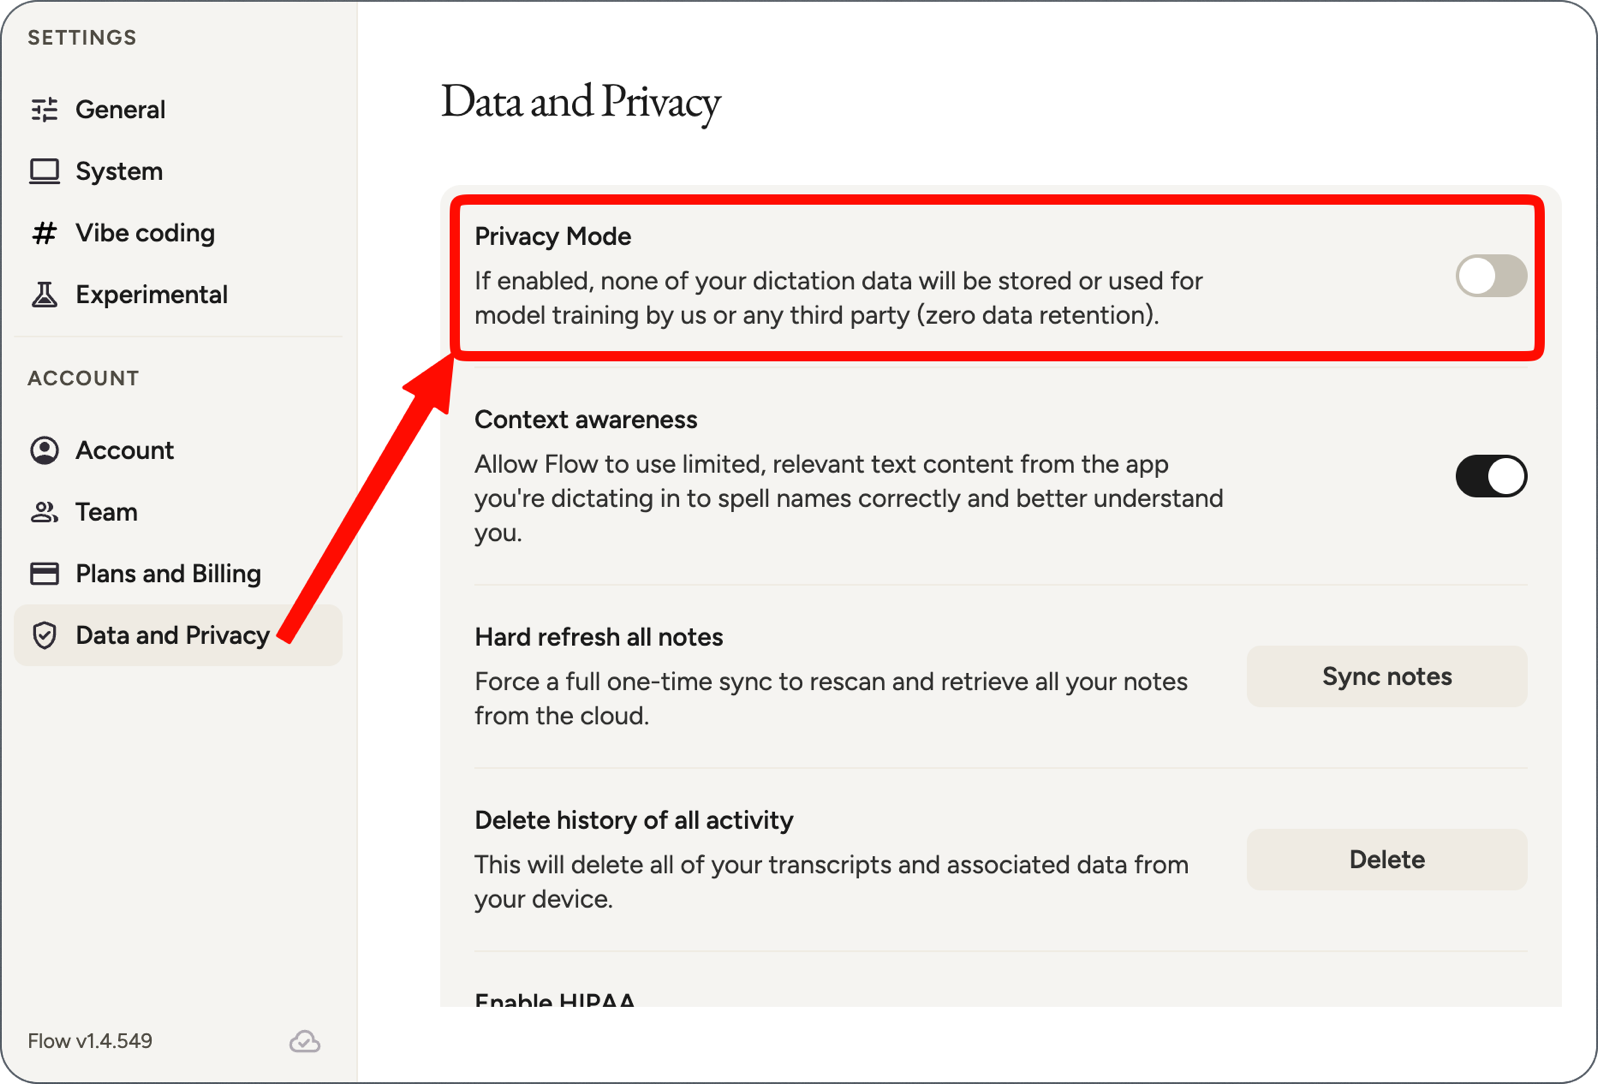Open the General settings section

click(120, 109)
